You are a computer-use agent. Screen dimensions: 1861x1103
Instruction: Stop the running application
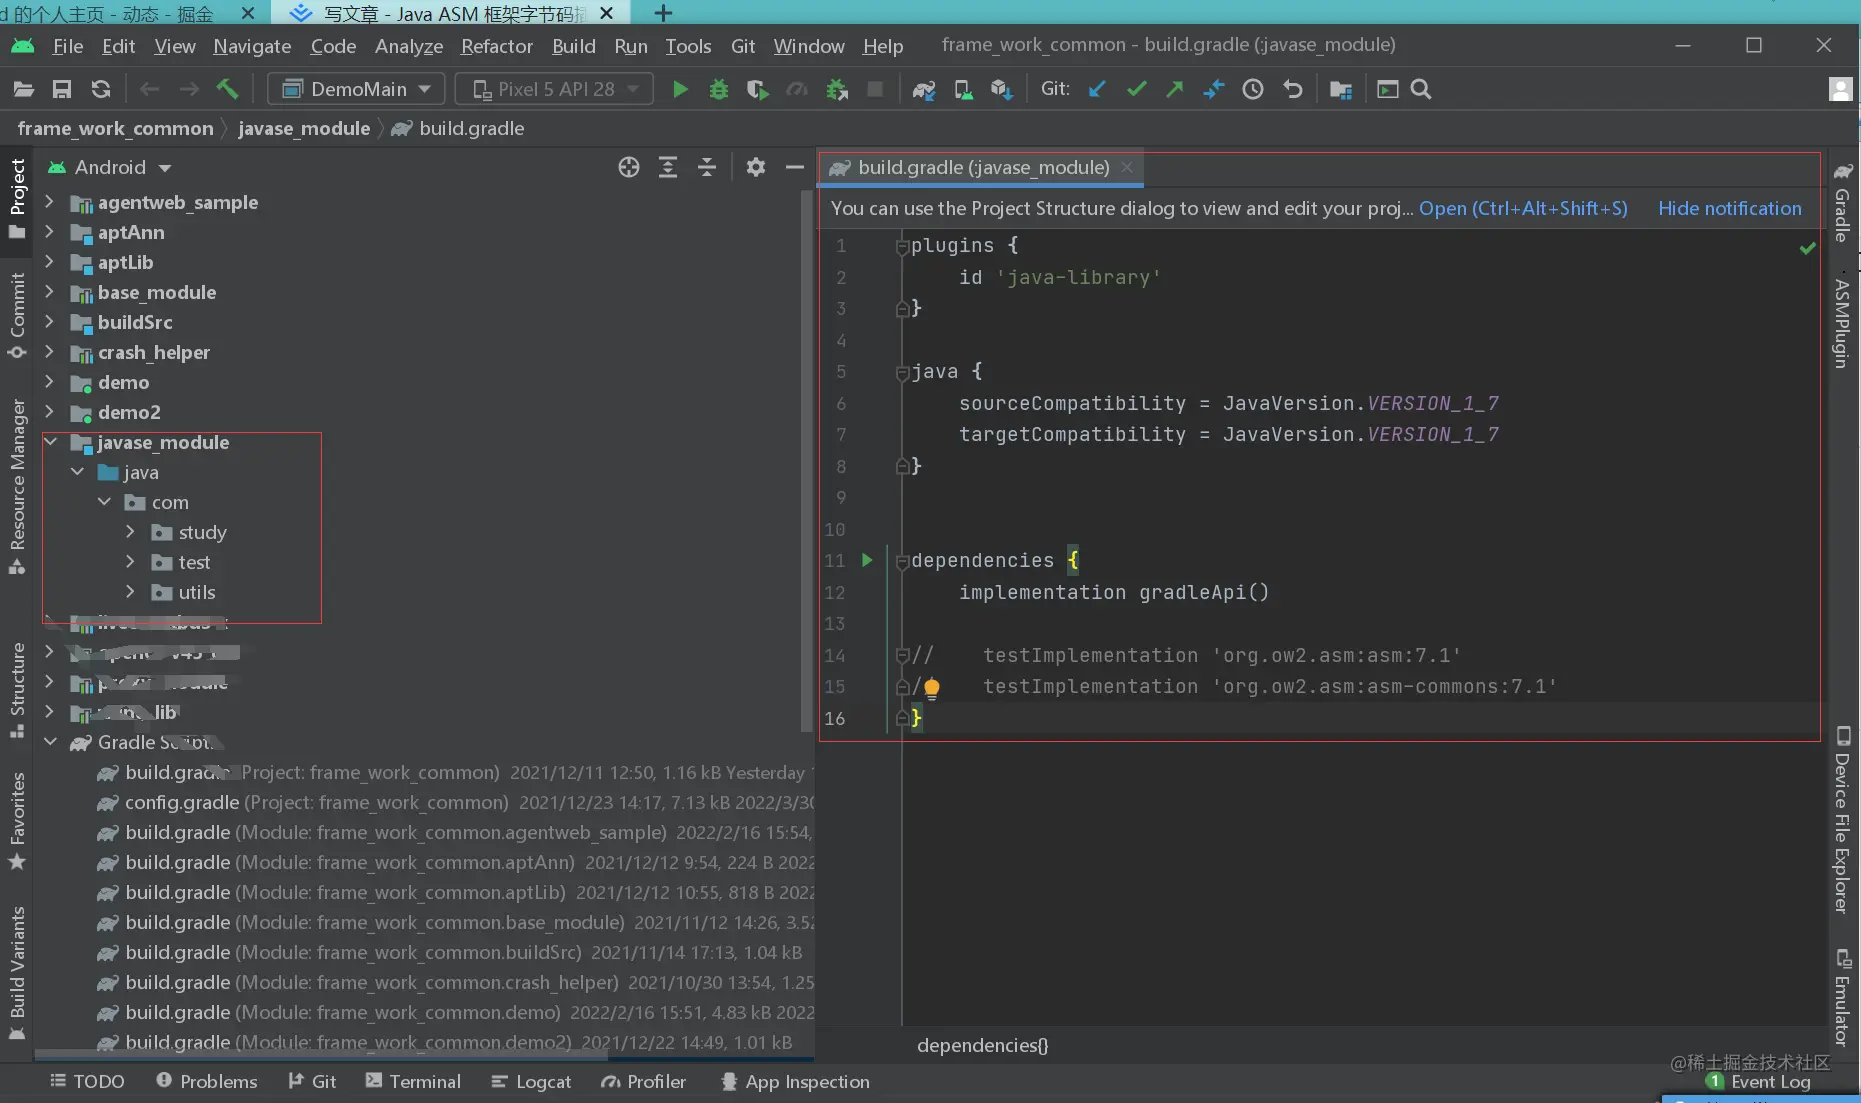tap(877, 89)
